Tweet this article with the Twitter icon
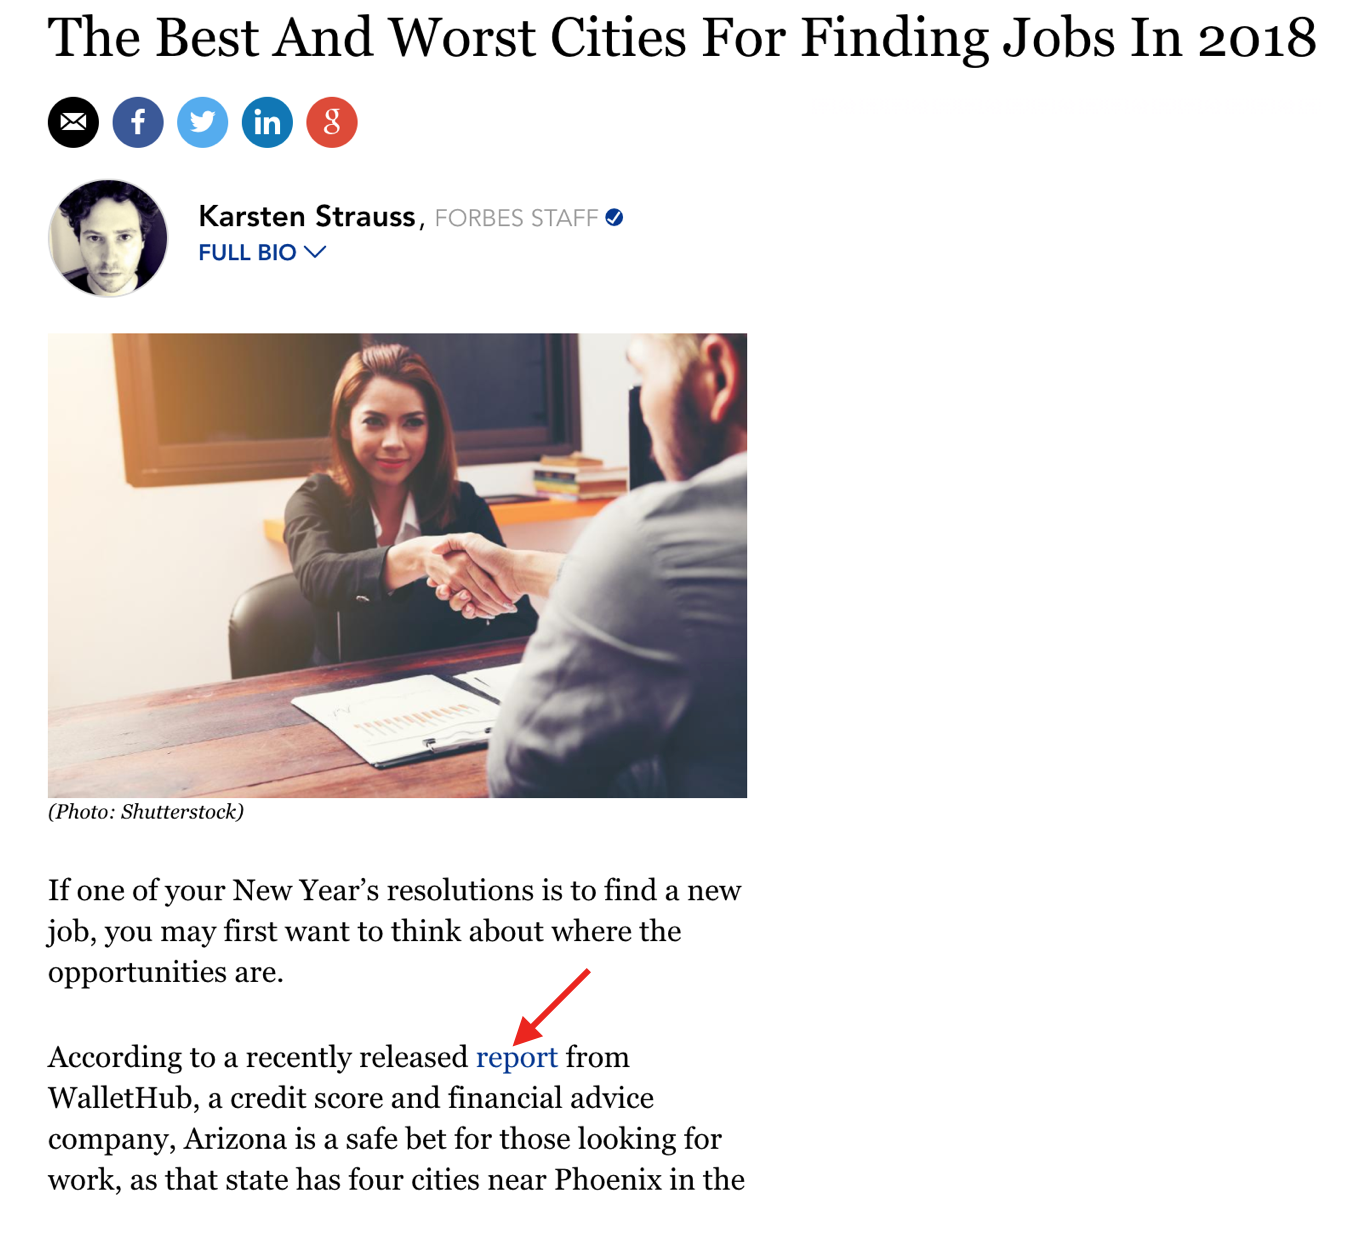 [203, 123]
